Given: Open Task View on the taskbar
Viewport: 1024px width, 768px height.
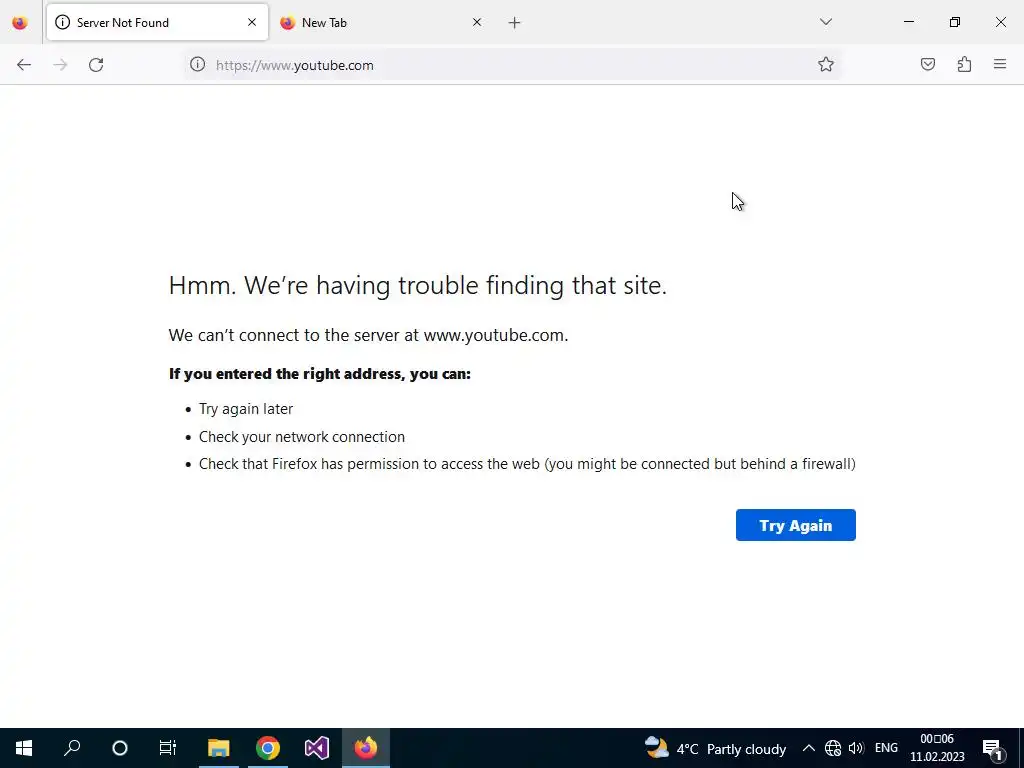Looking at the screenshot, I should click(x=168, y=748).
